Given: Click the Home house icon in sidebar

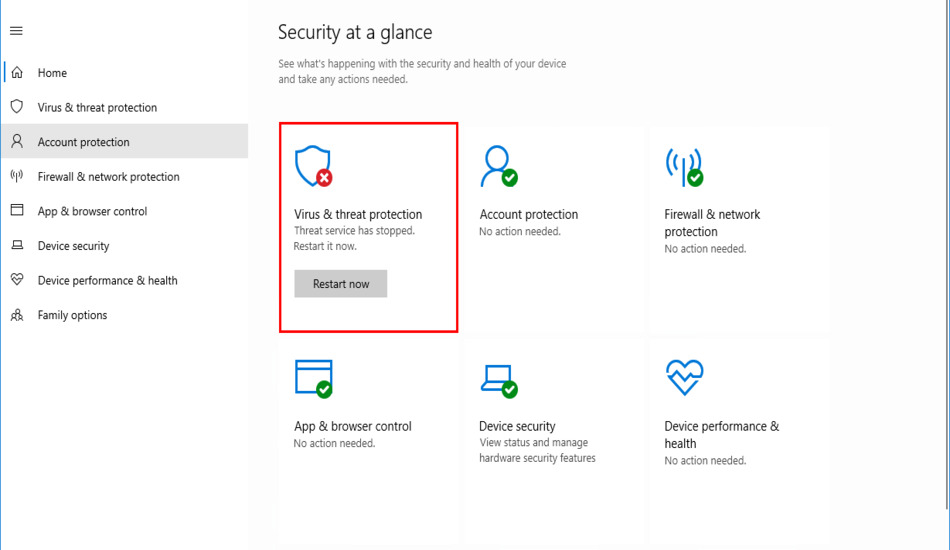Looking at the screenshot, I should coord(17,73).
